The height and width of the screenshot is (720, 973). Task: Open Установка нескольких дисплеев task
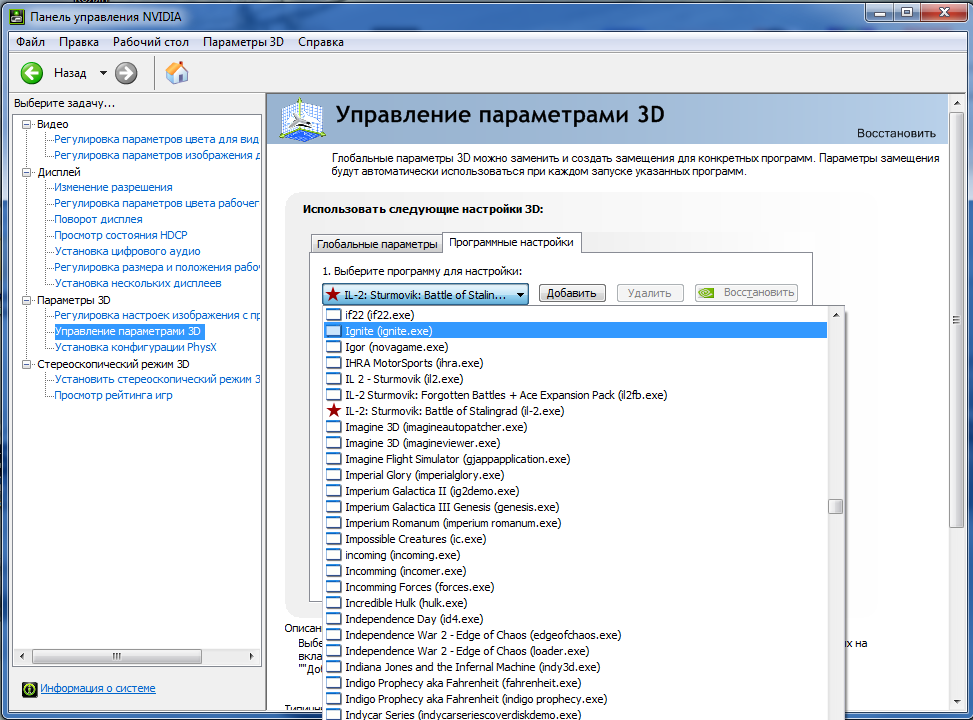[138, 283]
